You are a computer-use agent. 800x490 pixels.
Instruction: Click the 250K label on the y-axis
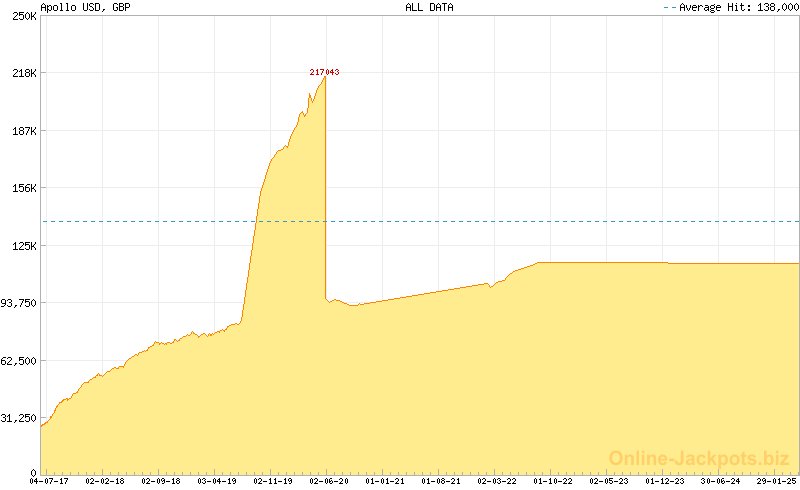pos(23,16)
